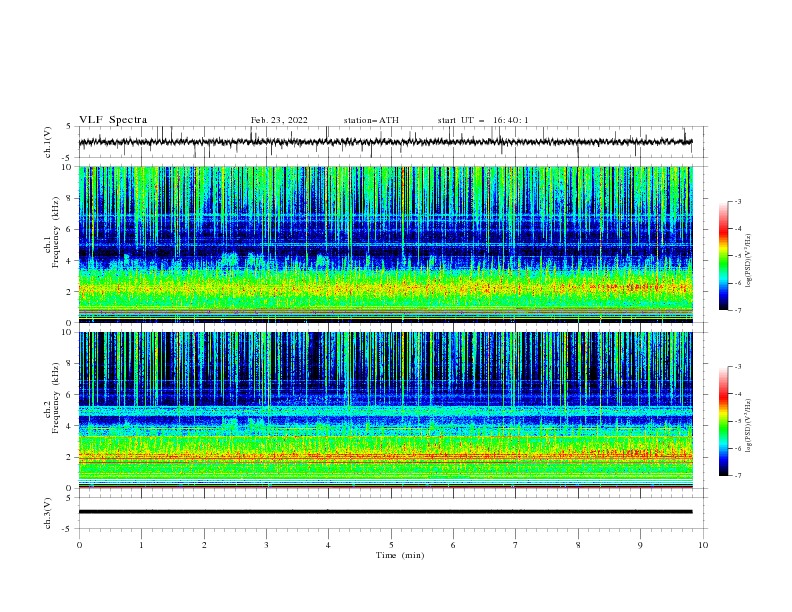792x612 pixels.
Task: Click the "2" tick on the time axis
Action: click(204, 545)
